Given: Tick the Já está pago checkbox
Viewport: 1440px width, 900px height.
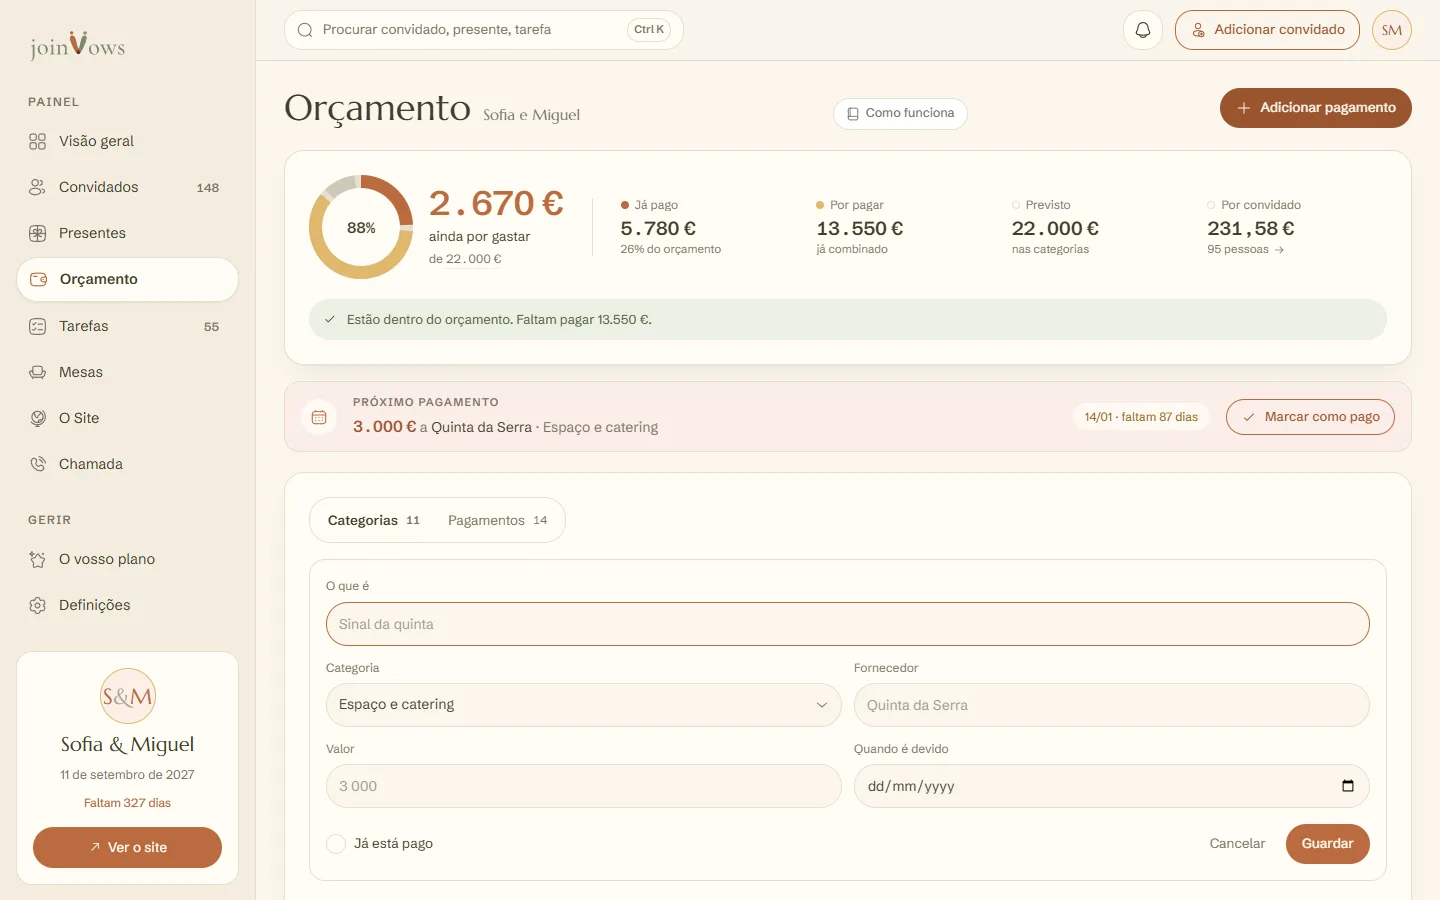Looking at the screenshot, I should [336, 844].
